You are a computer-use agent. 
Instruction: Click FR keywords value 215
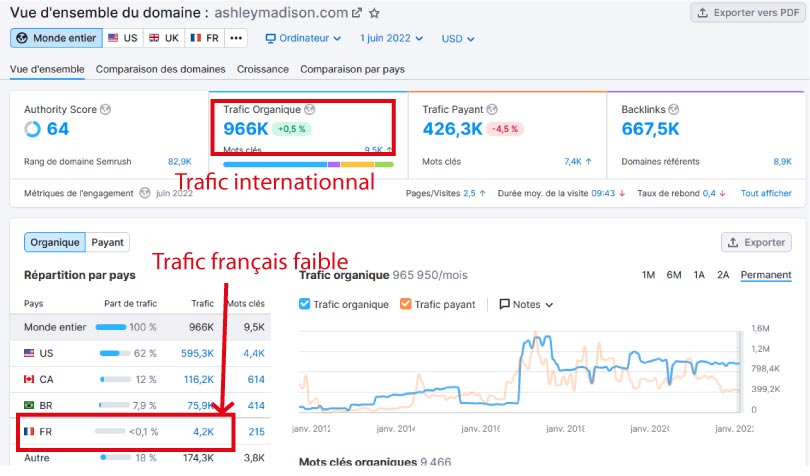click(x=256, y=432)
